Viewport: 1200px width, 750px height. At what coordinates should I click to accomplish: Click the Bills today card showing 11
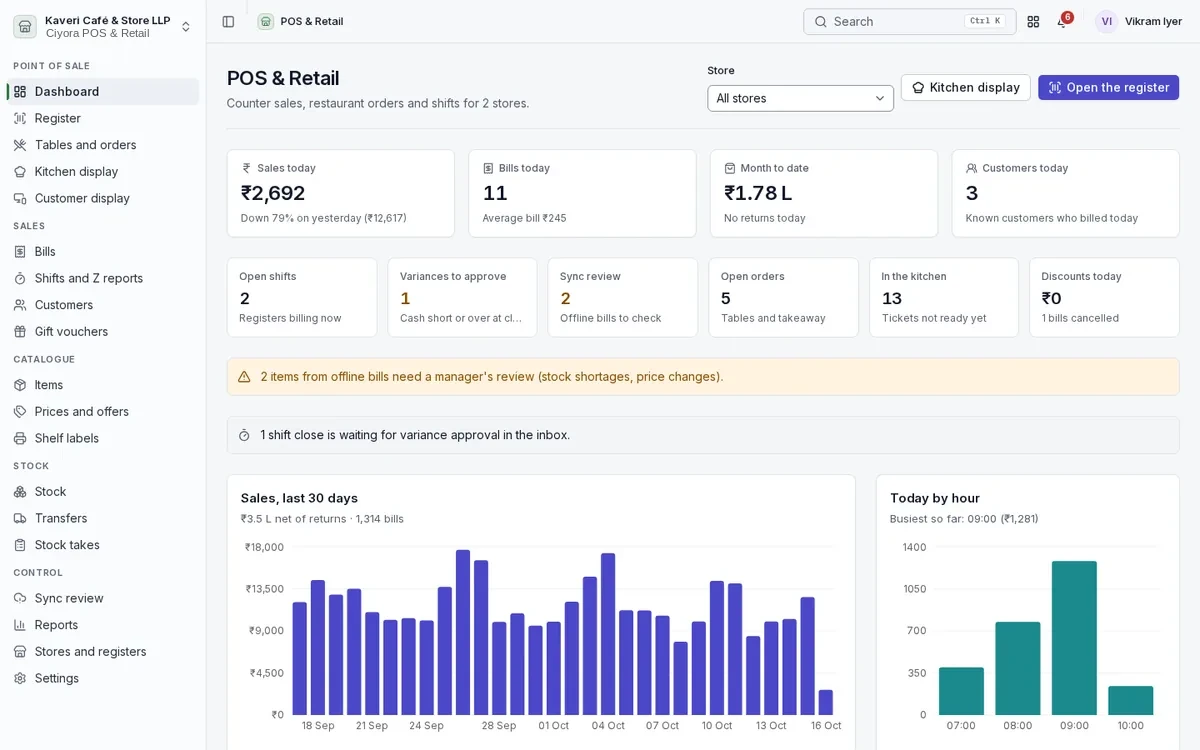tap(582, 193)
